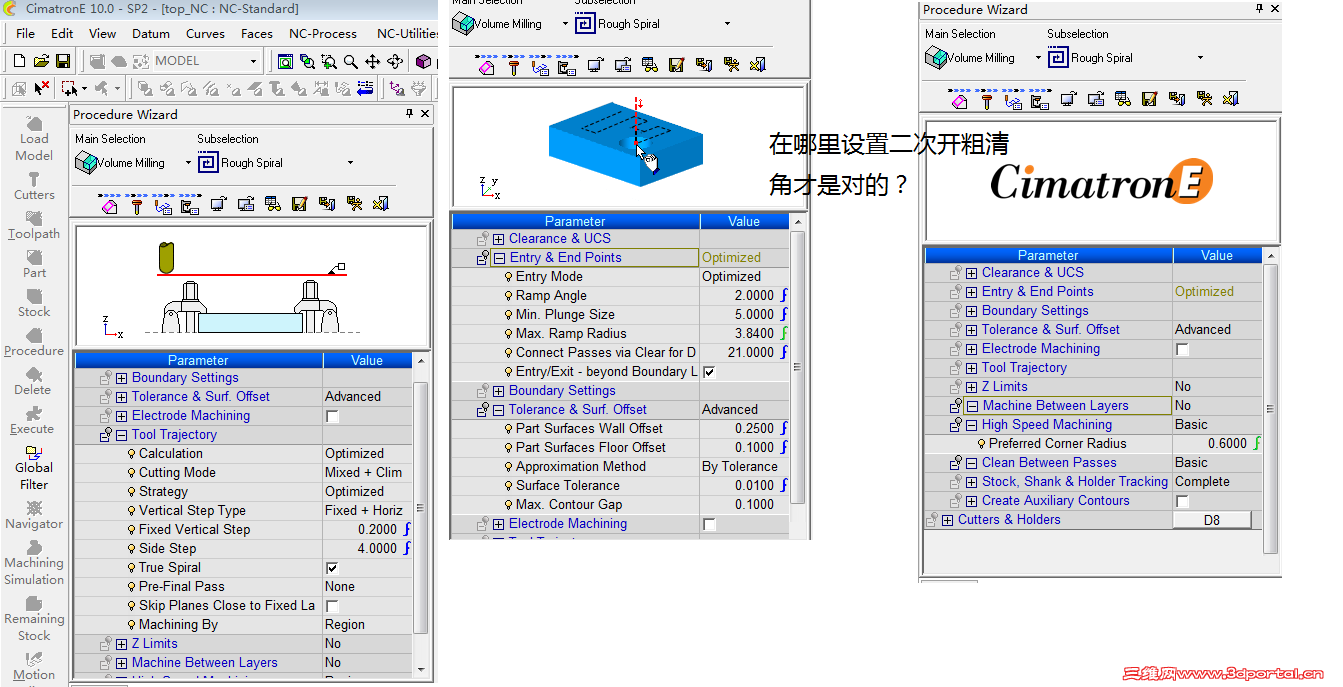The height and width of the screenshot is (687, 1343).
Task: Select the Pan four-arrow icon
Action: coord(372,61)
